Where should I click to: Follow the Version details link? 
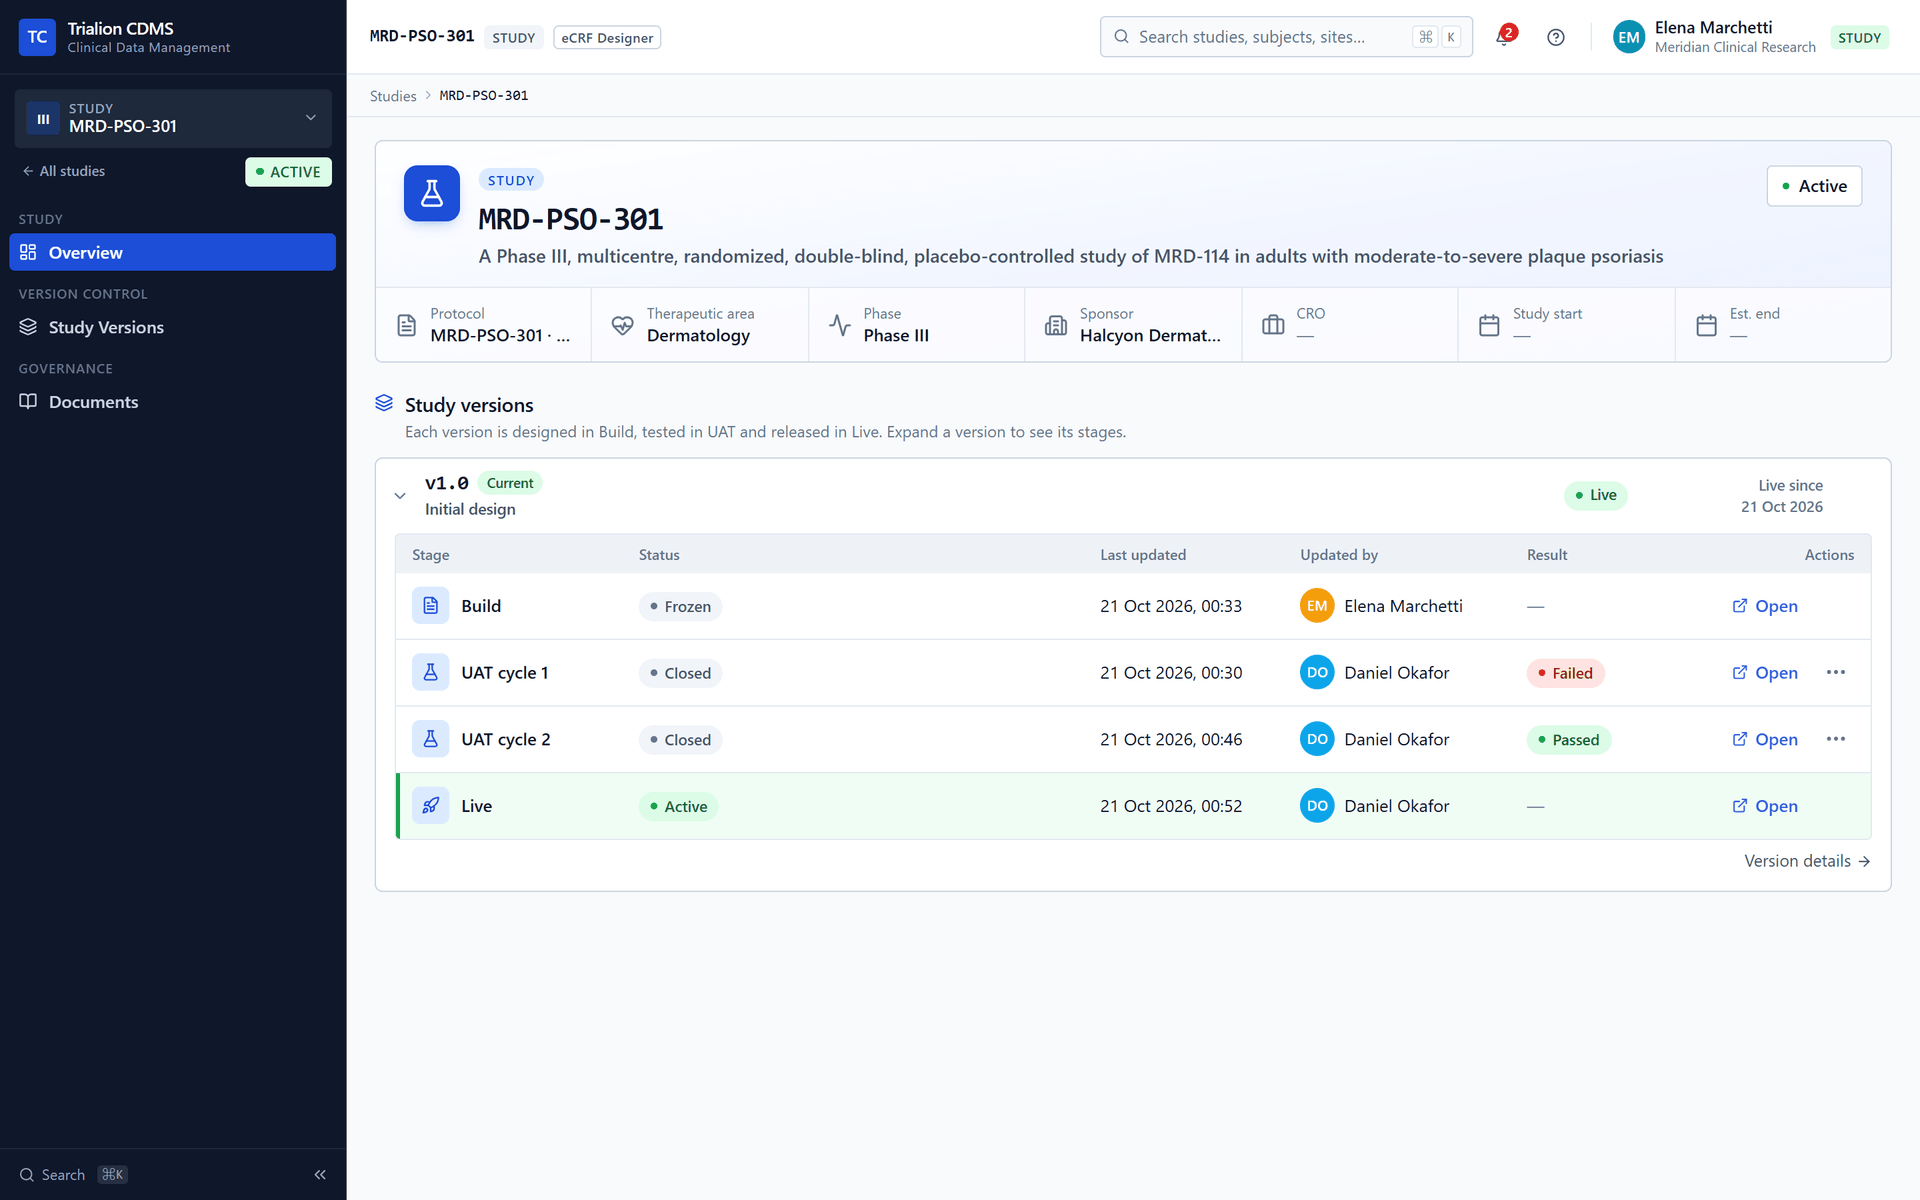[1807, 861]
